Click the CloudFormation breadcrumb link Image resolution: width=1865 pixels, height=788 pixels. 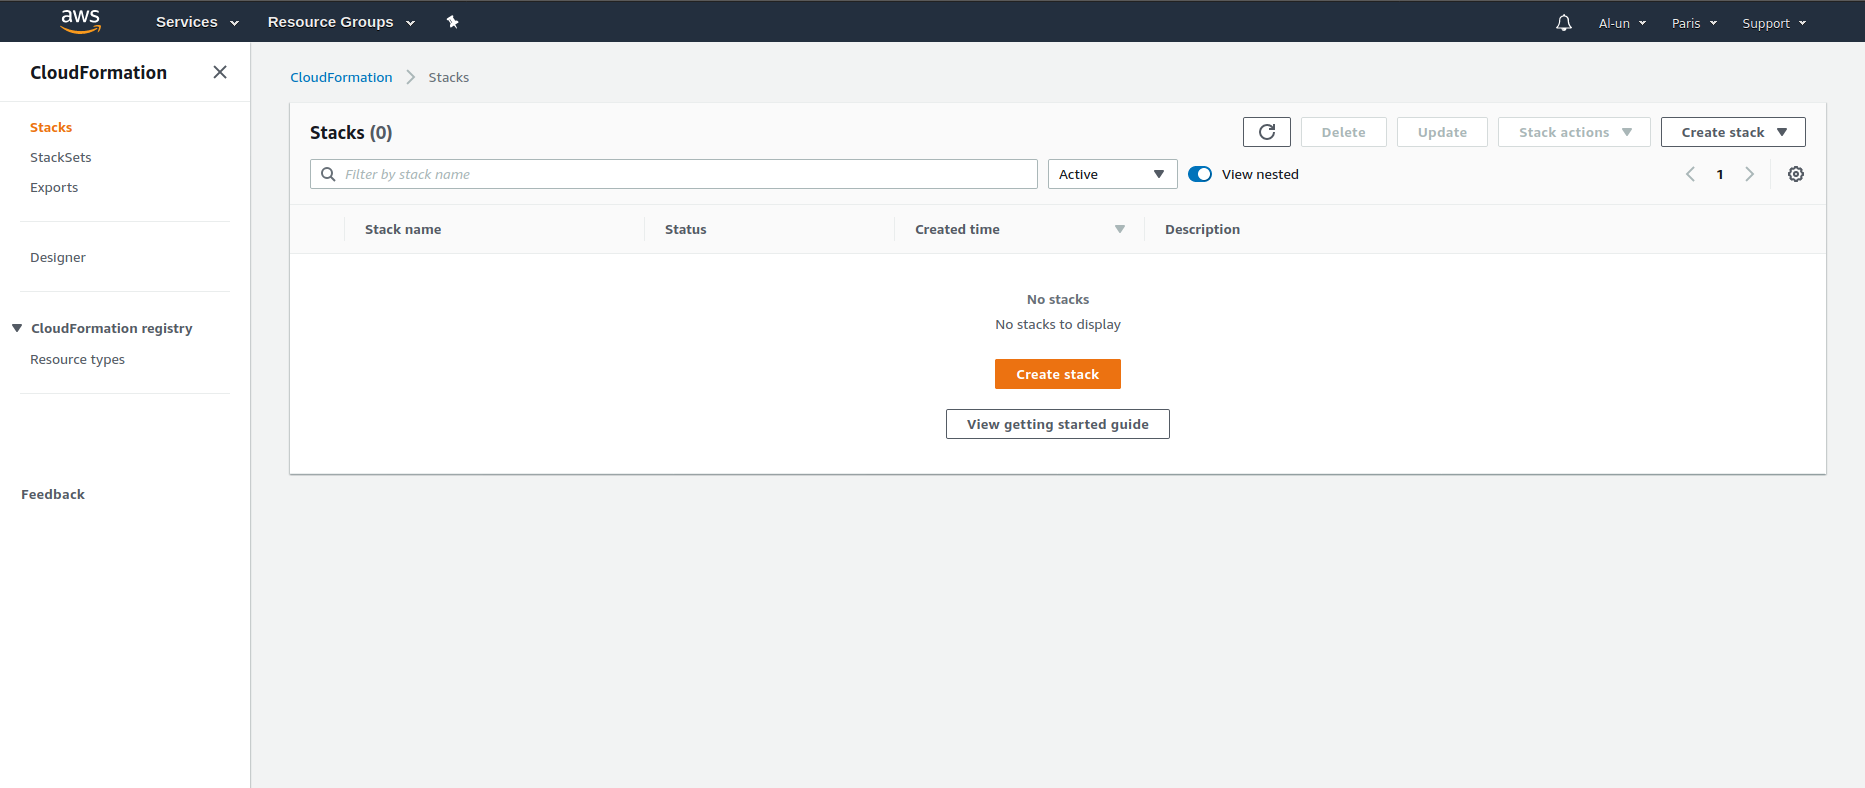pyautogui.click(x=341, y=77)
